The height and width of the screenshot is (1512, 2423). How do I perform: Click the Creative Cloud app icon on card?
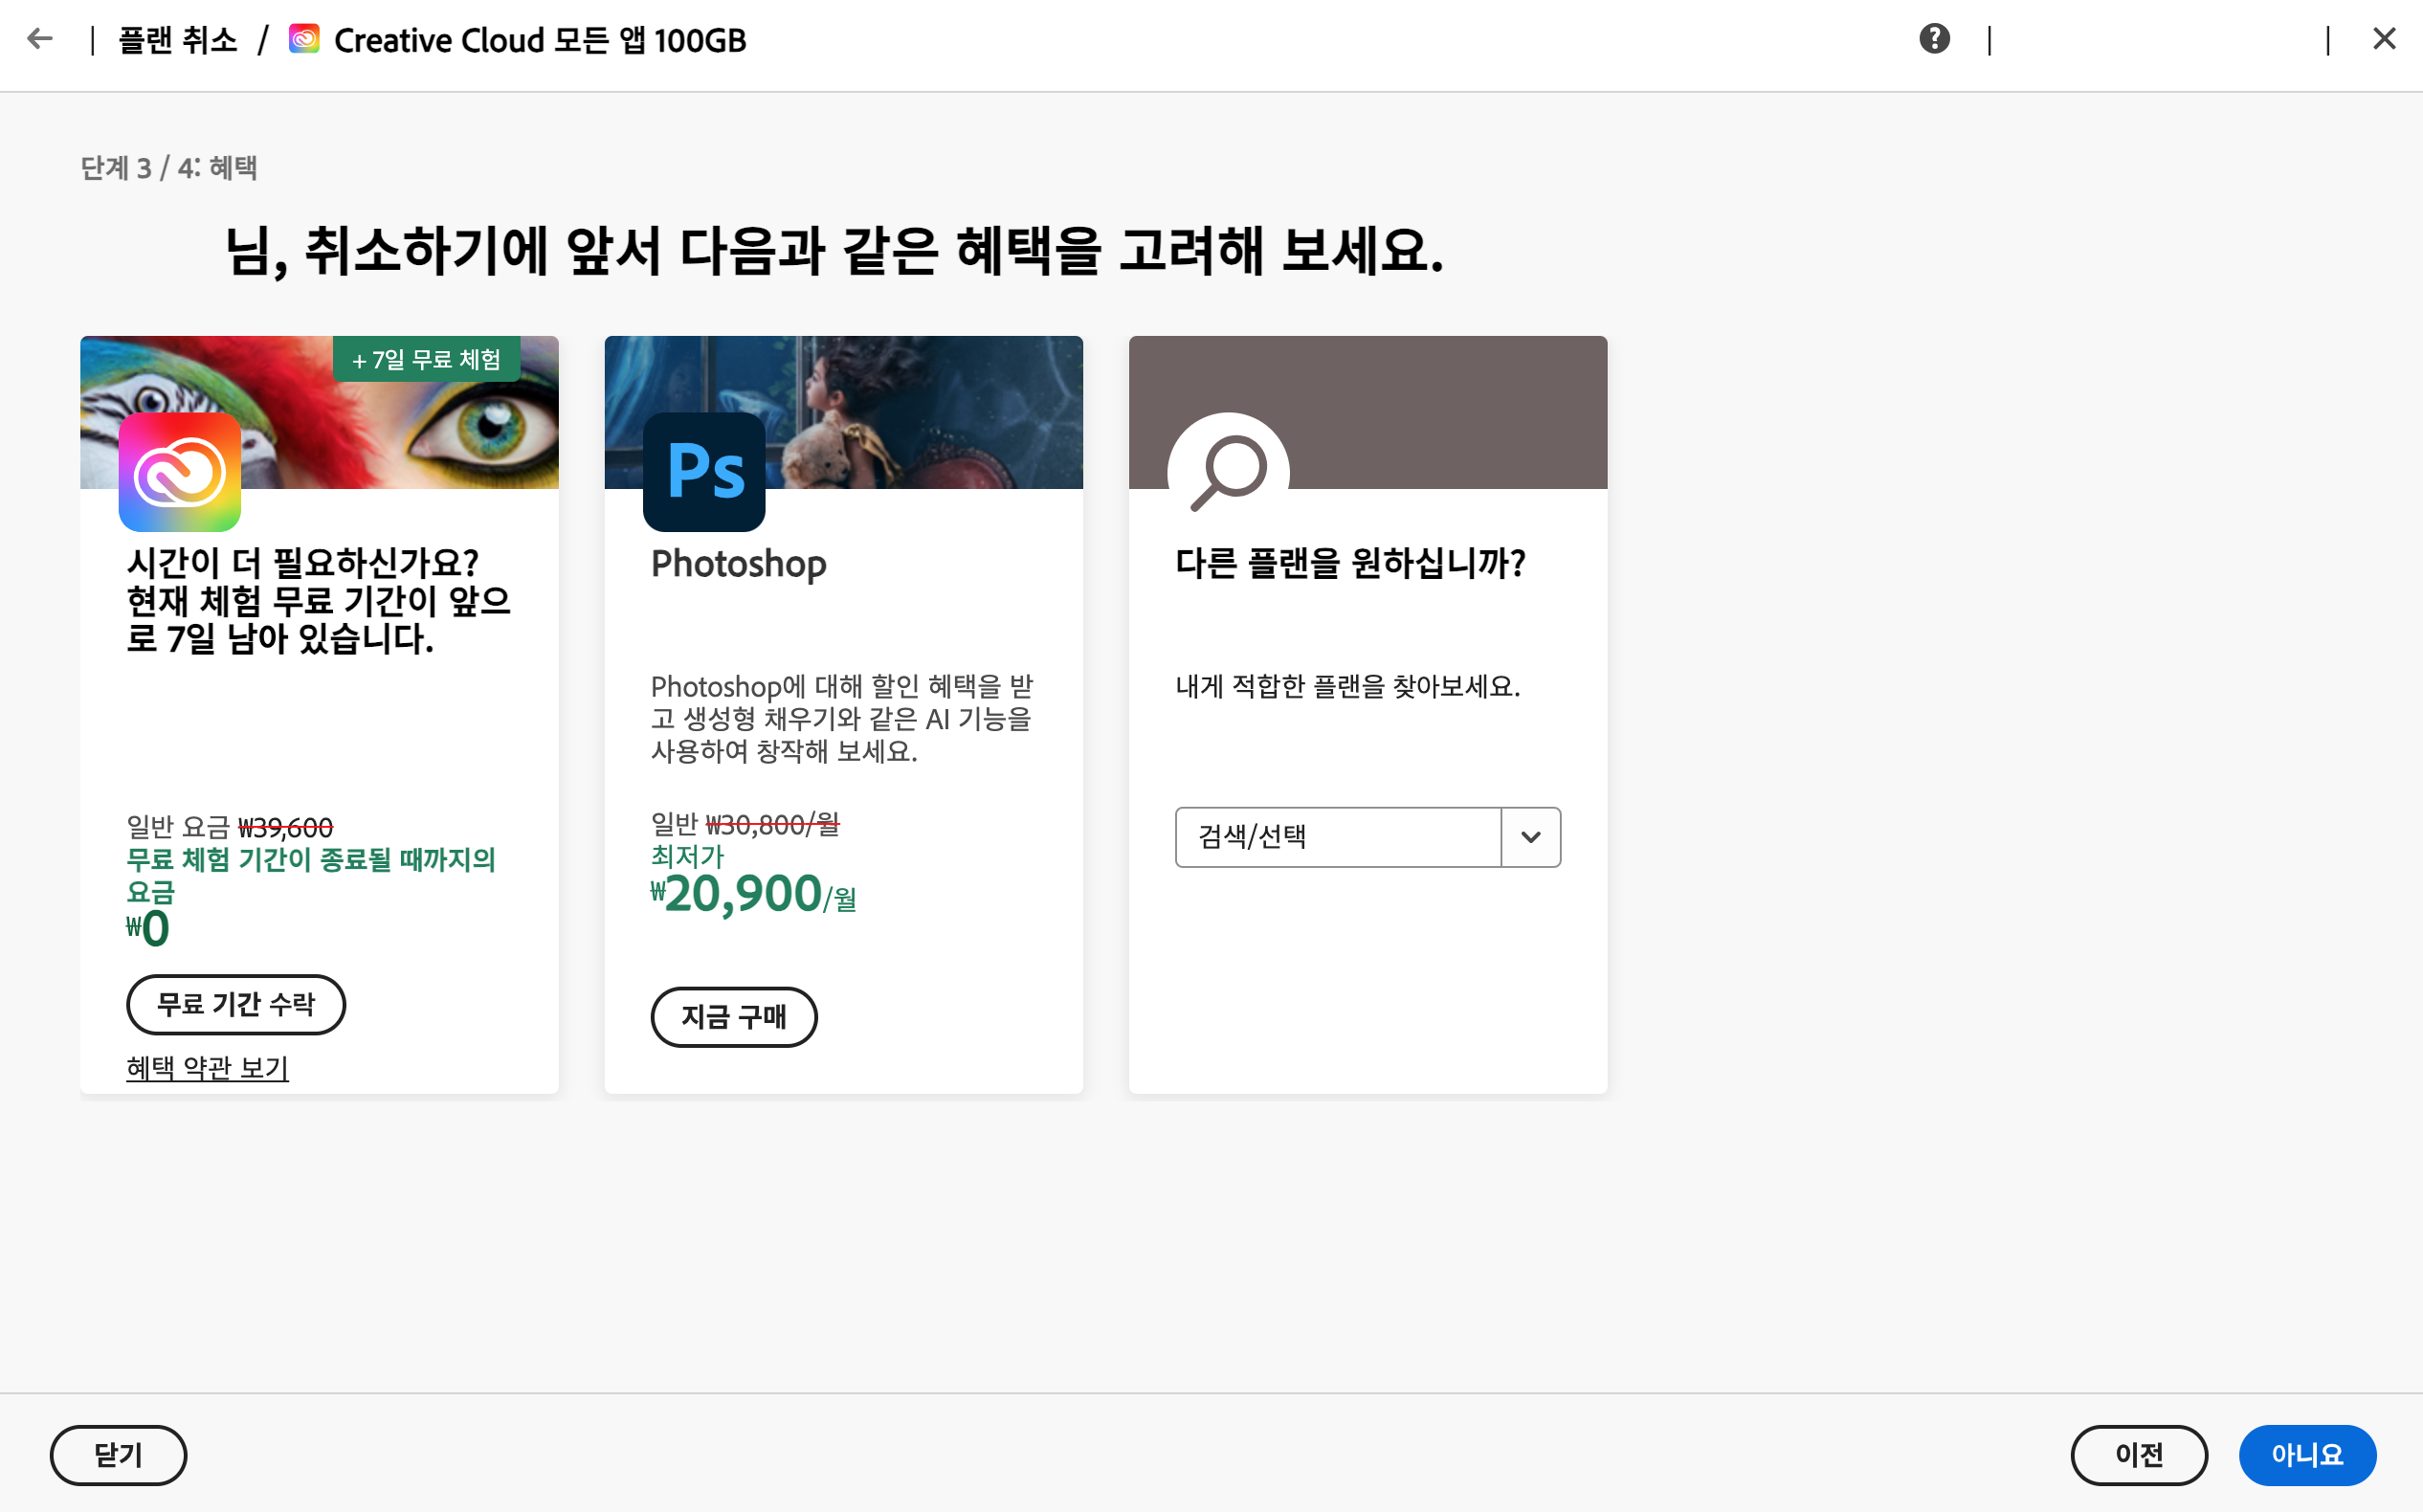click(x=180, y=472)
